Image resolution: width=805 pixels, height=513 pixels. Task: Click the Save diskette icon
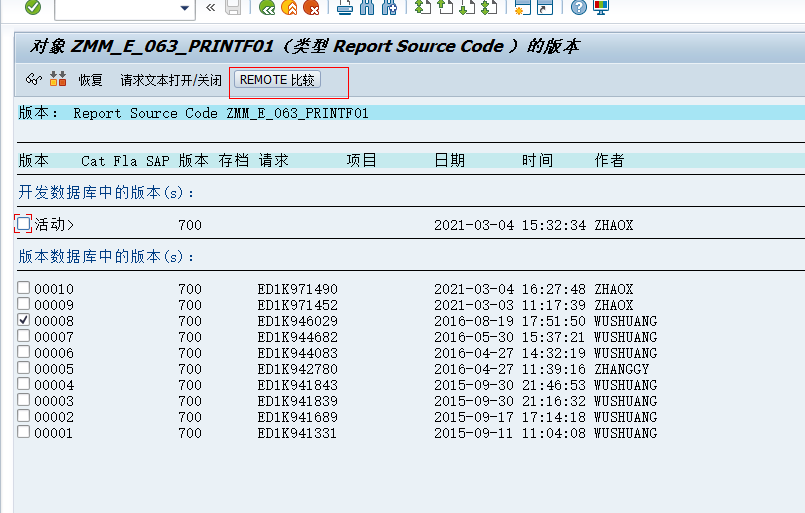[233, 7]
